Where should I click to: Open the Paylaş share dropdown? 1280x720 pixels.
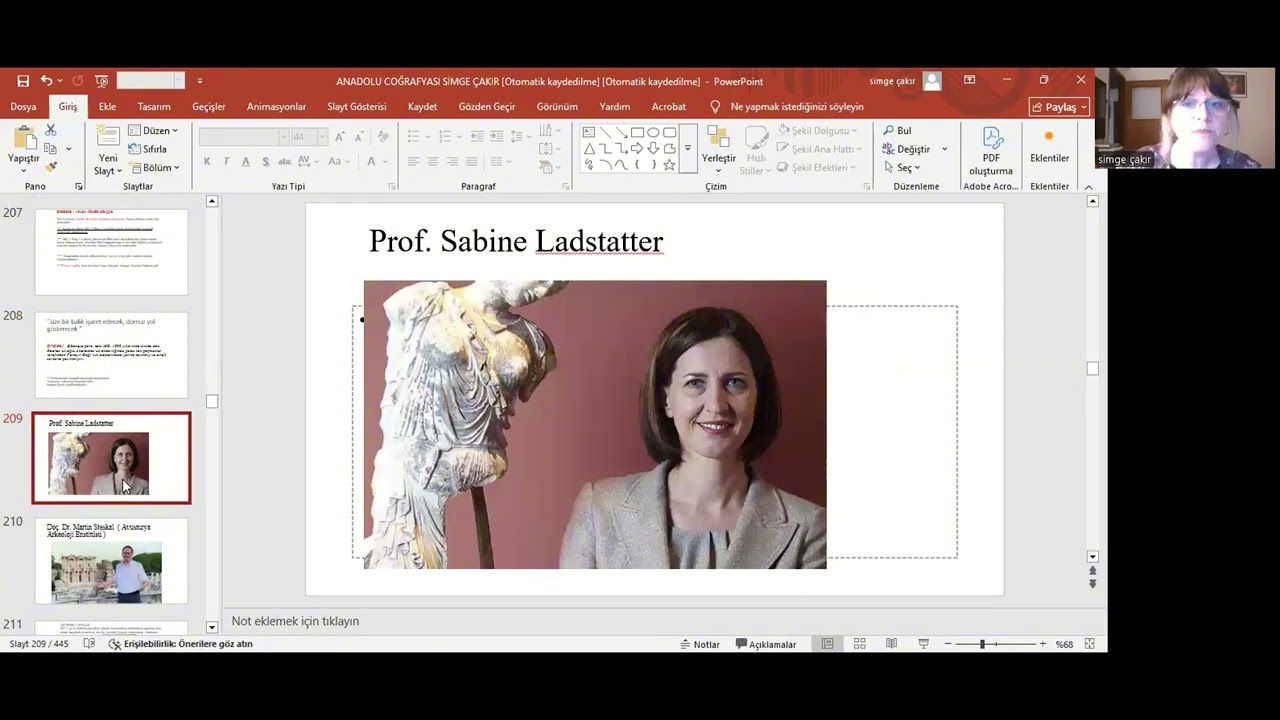click(1059, 107)
